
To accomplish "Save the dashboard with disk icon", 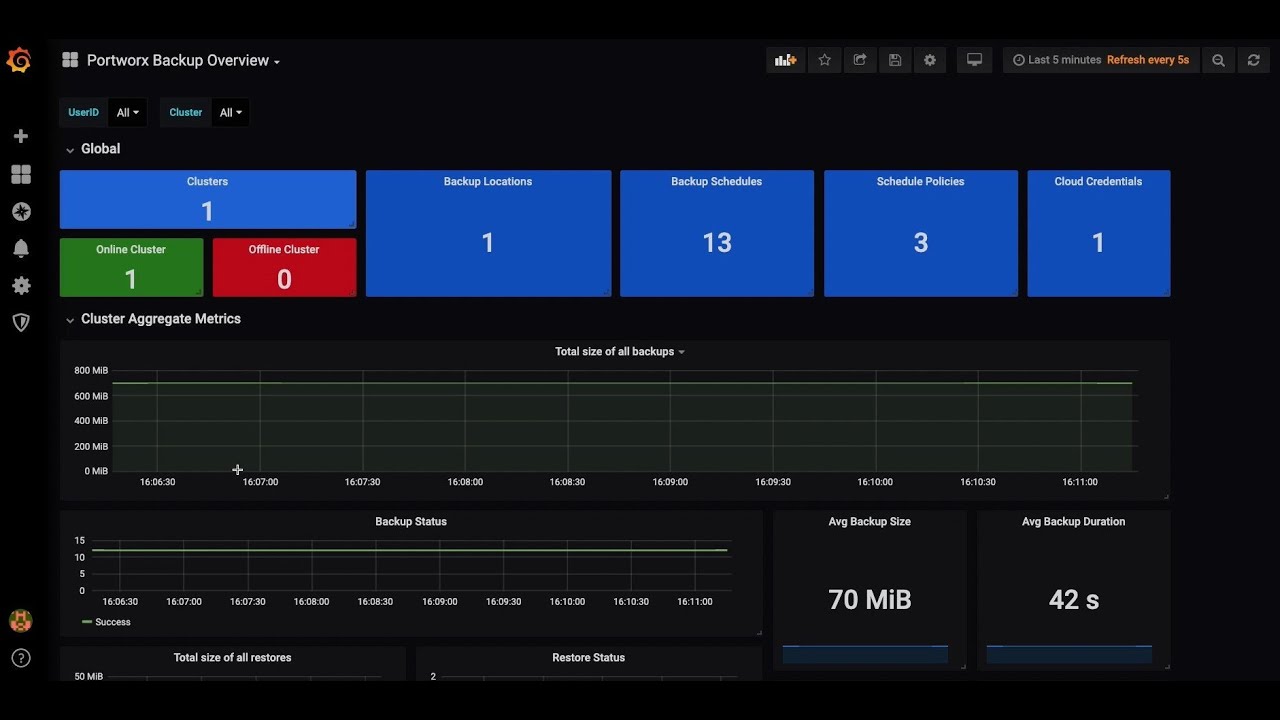I will point(895,60).
